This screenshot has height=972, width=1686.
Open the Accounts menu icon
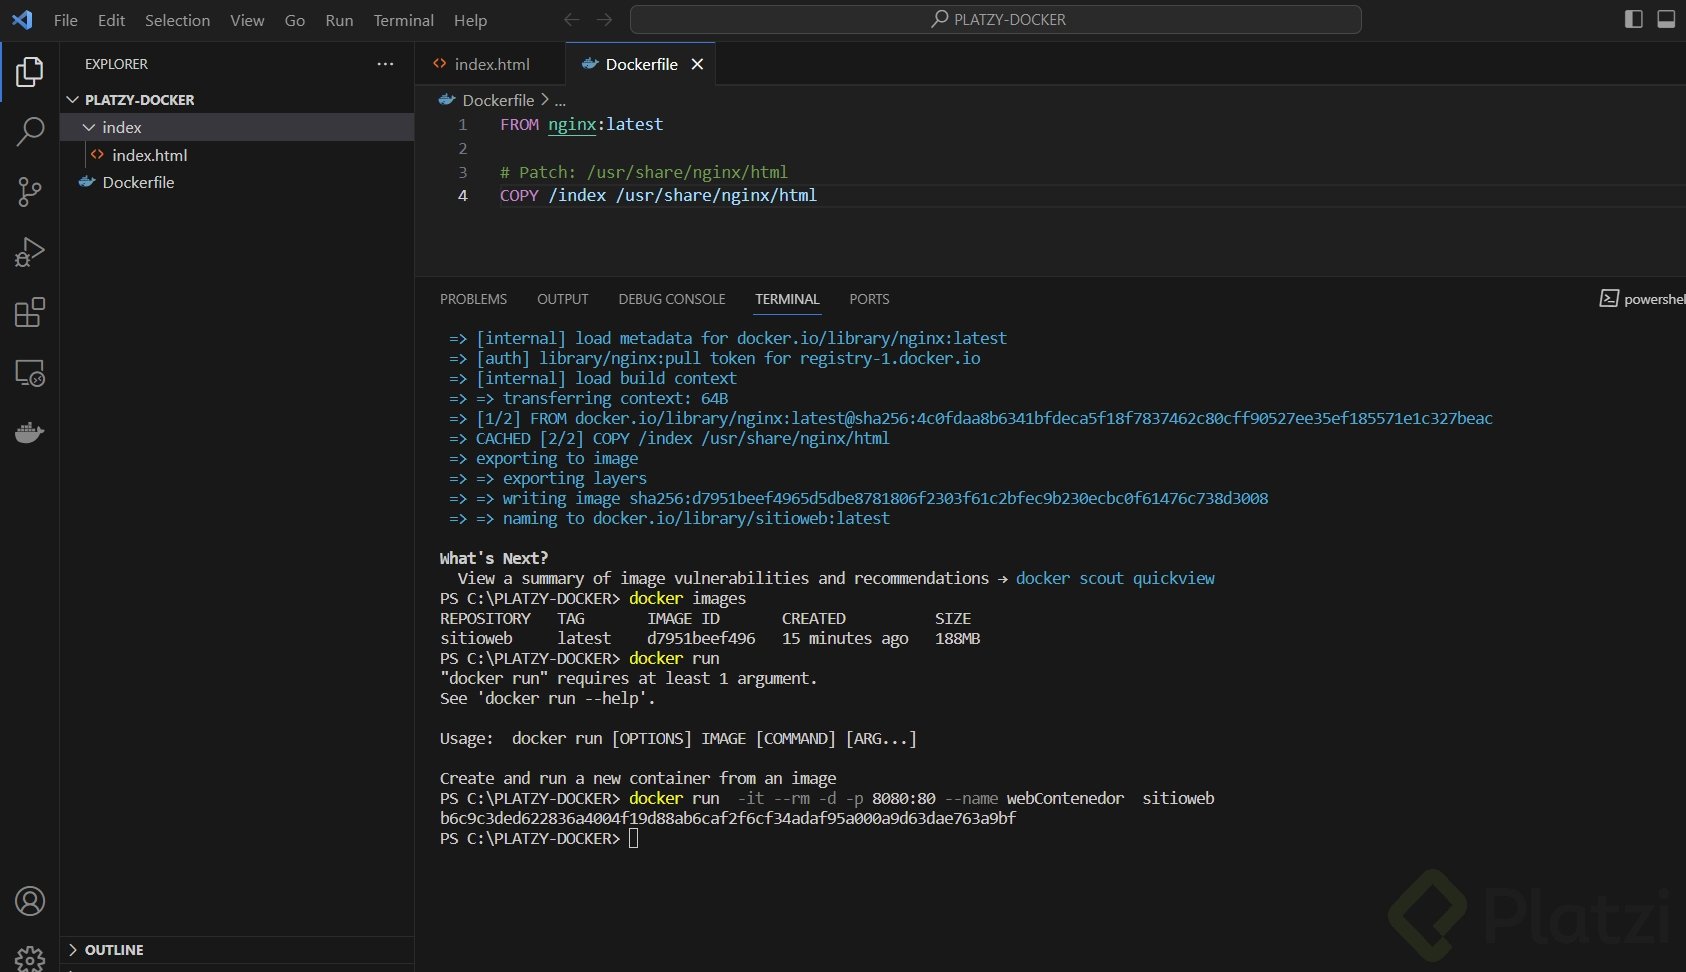click(x=30, y=901)
